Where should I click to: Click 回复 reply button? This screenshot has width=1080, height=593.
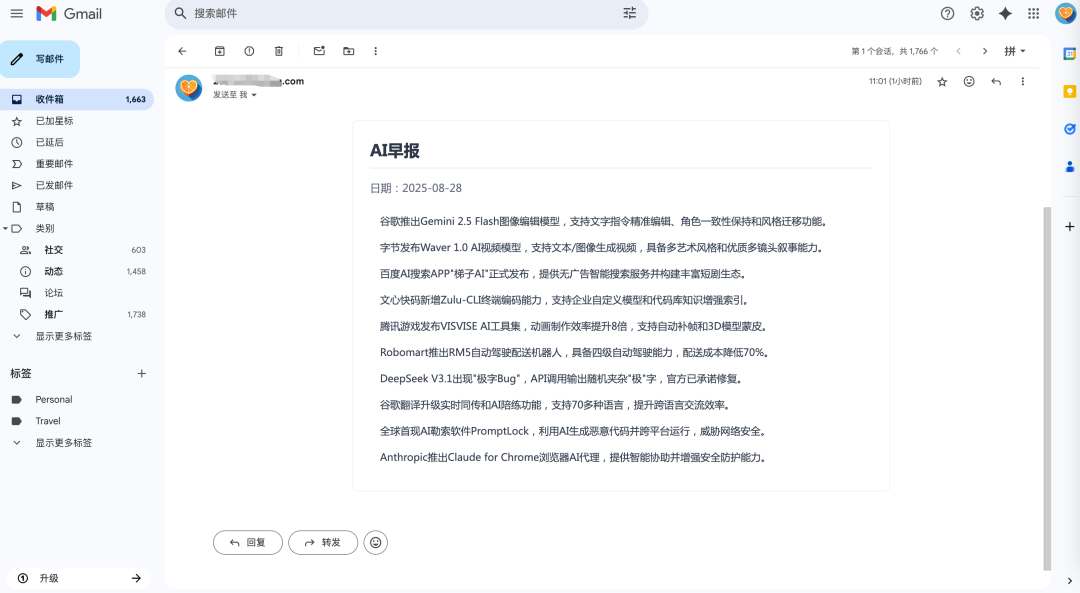tap(248, 543)
